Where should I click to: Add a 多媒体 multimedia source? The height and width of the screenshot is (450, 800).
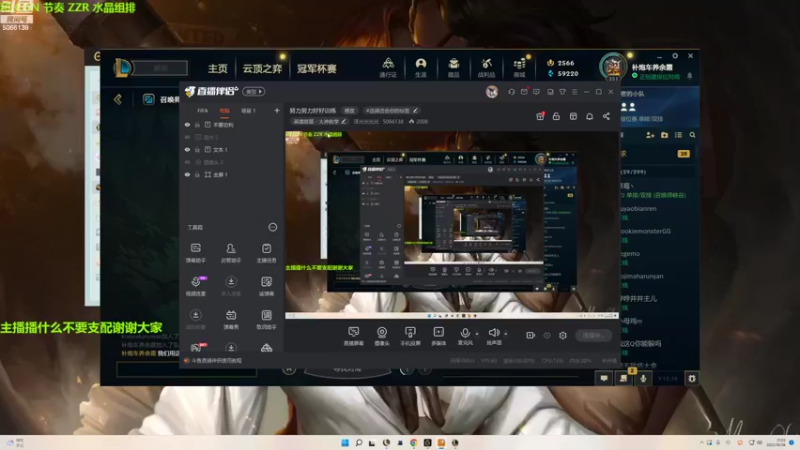pyautogui.click(x=438, y=336)
